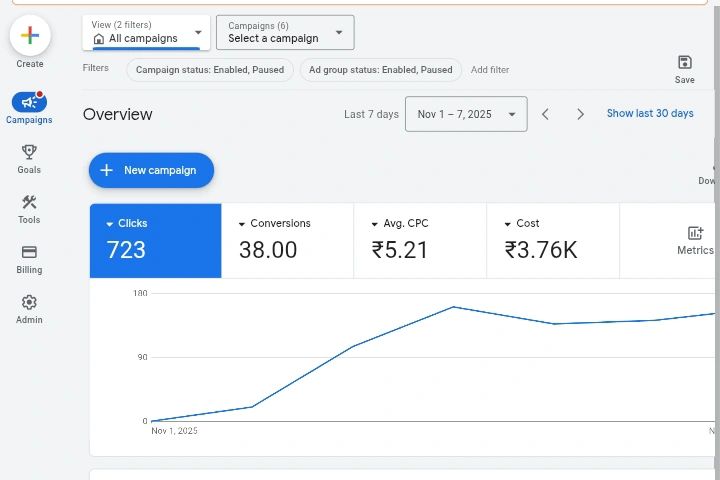Click Add filter field

tap(490, 70)
